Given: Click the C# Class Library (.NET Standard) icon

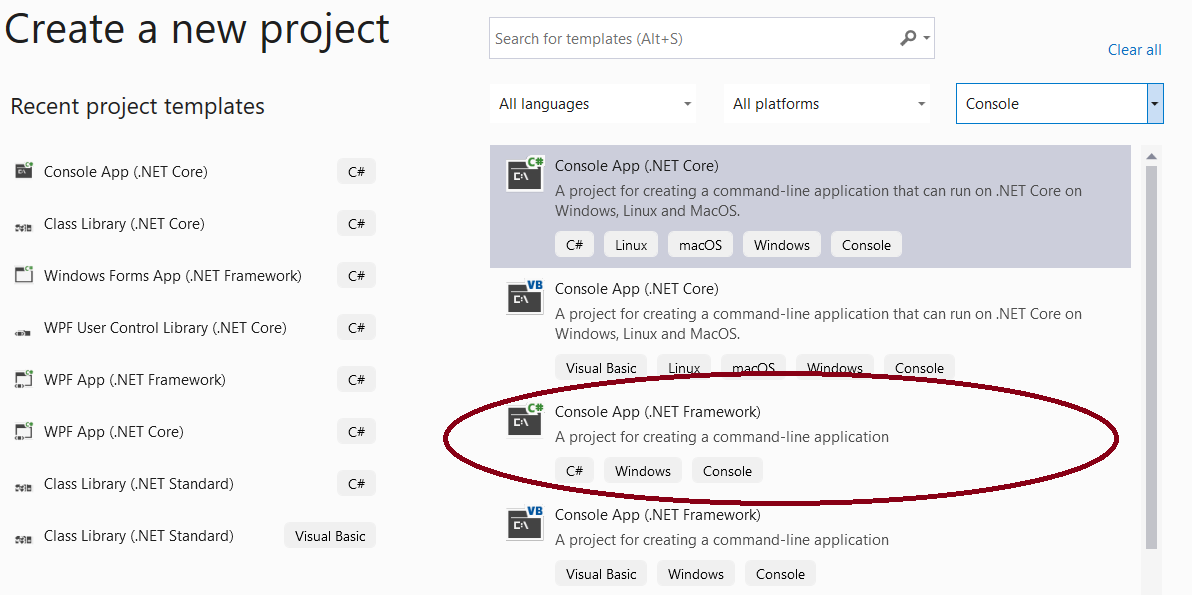Looking at the screenshot, I should (x=24, y=487).
